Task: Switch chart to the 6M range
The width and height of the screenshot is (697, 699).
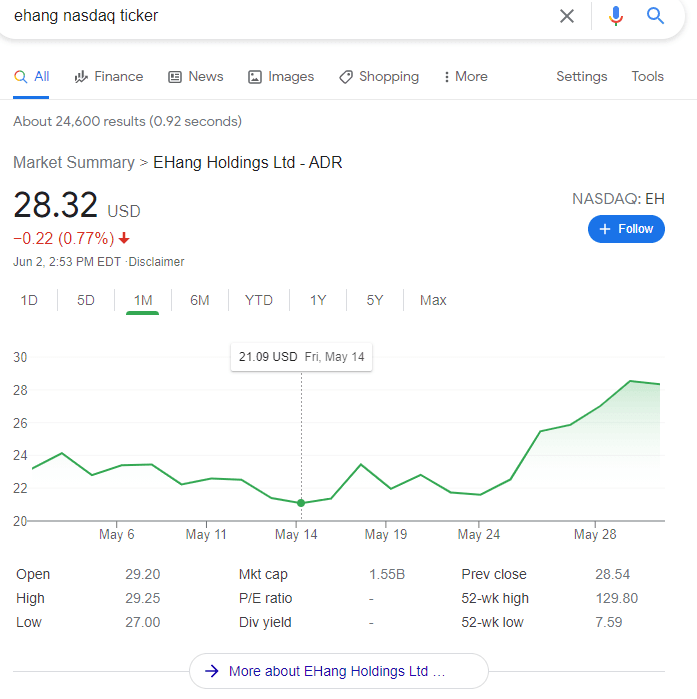Action: click(200, 300)
